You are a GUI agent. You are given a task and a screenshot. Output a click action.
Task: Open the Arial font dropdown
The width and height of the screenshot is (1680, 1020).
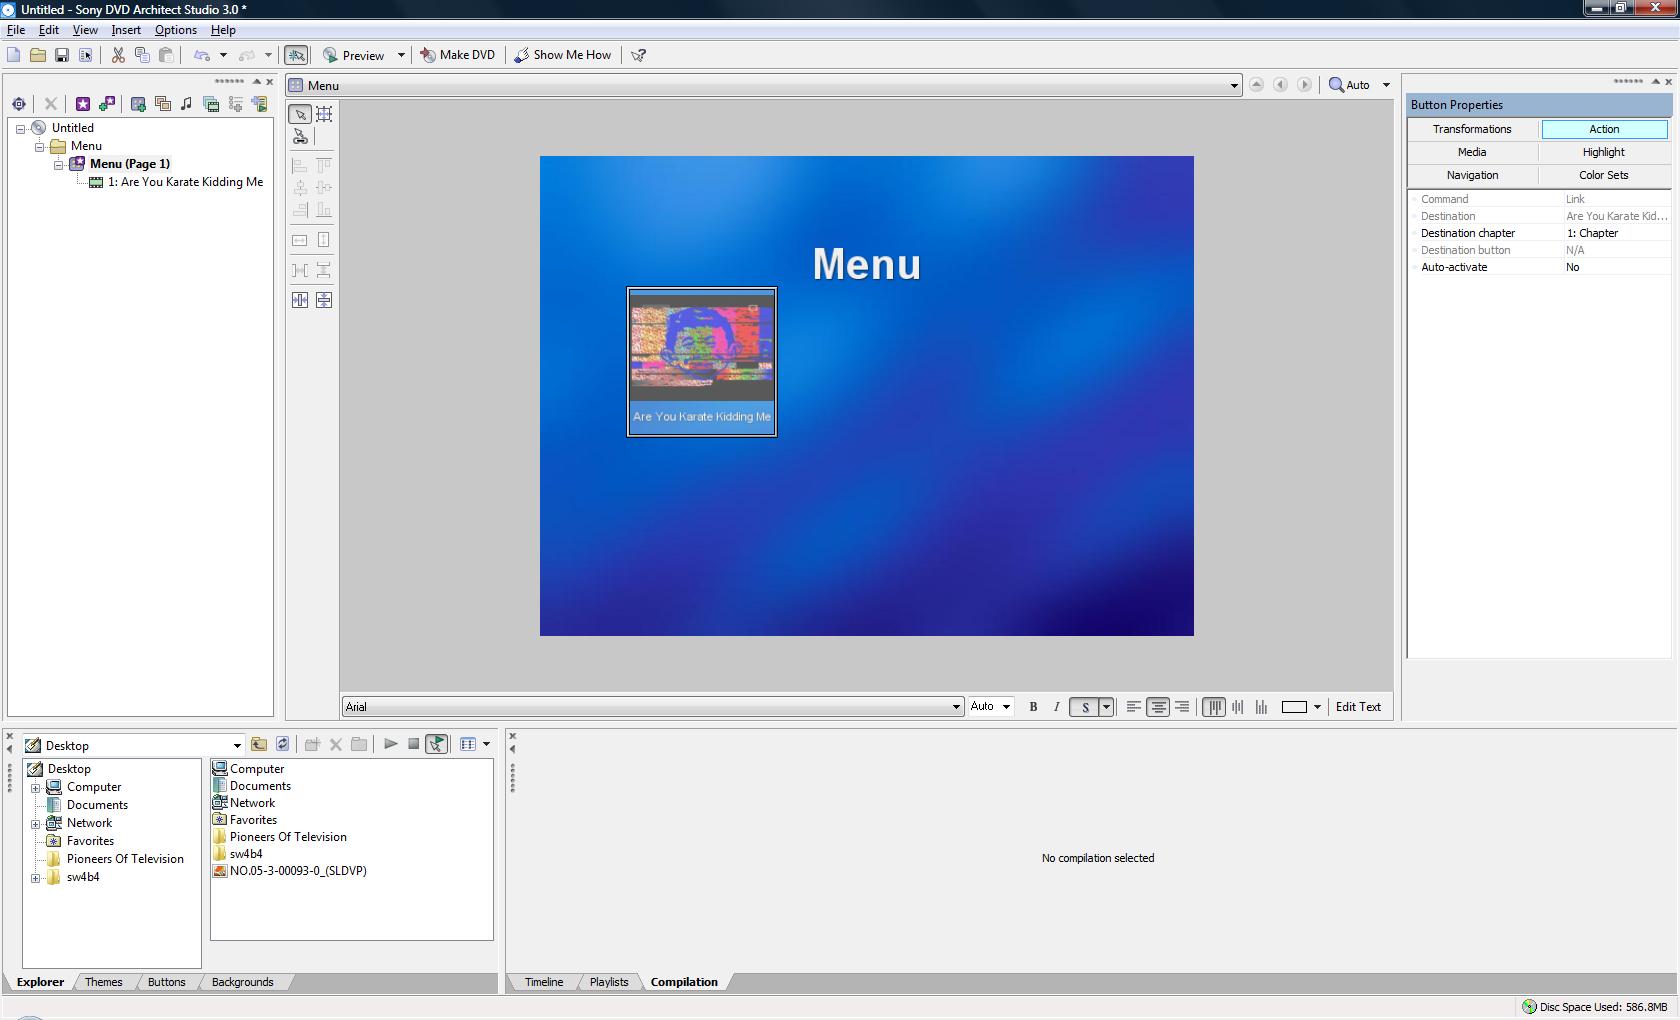(x=956, y=707)
